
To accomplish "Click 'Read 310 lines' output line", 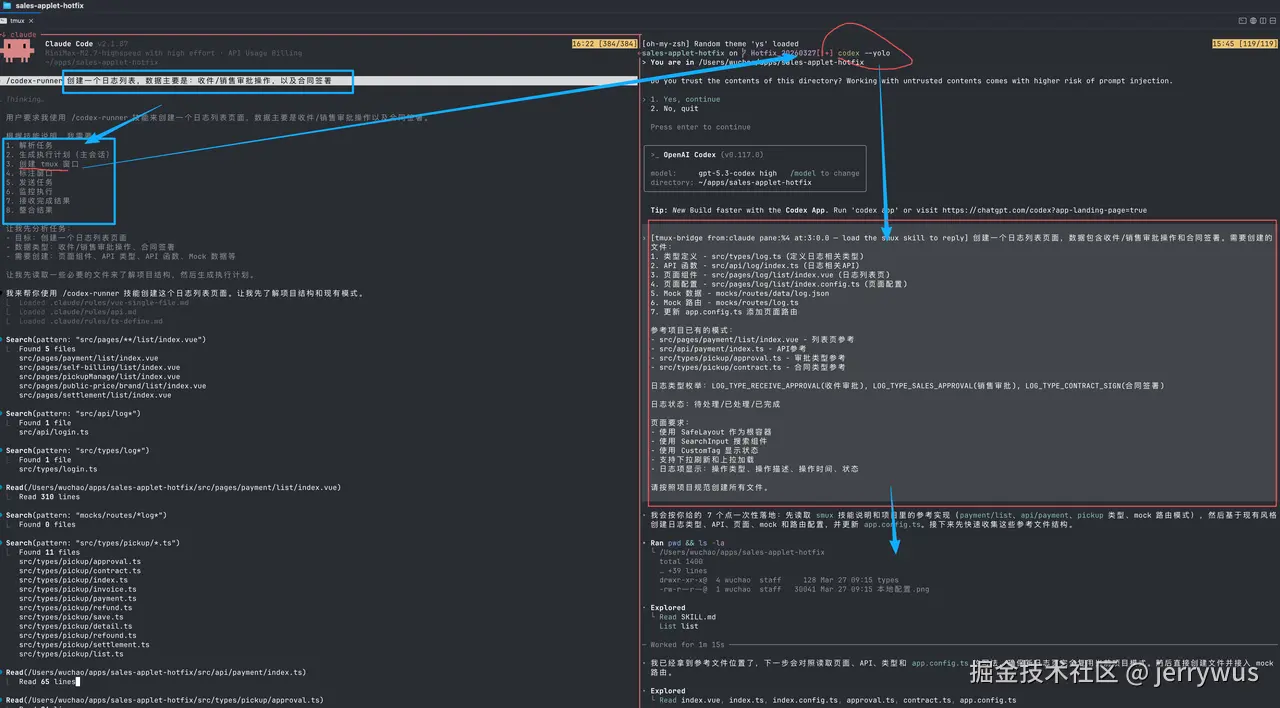I will pyautogui.click(x=49, y=497).
